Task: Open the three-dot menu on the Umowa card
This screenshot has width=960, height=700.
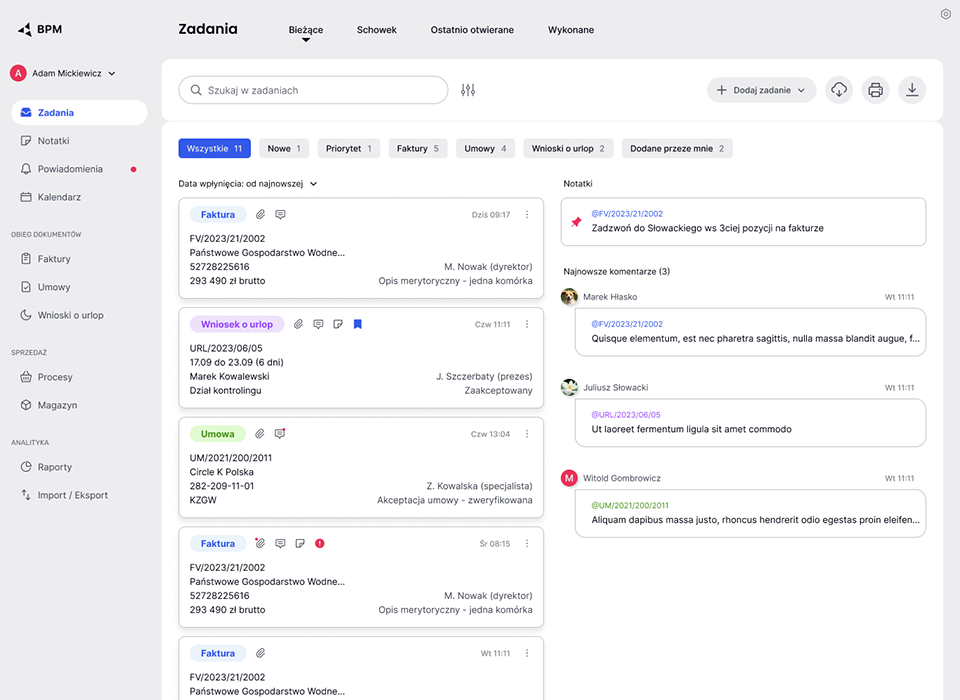Action: point(527,434)
